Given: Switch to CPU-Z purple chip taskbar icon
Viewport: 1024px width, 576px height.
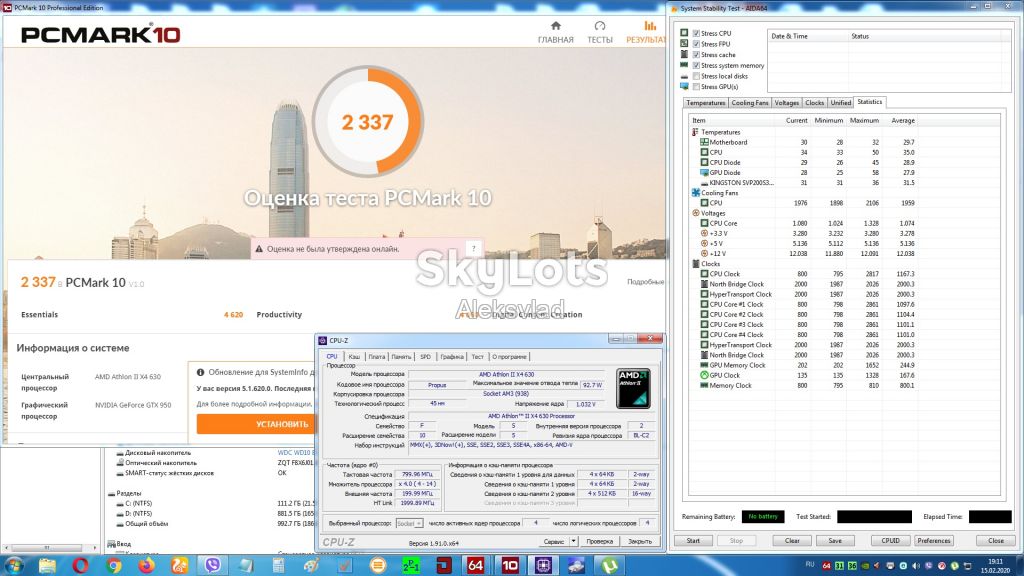Looking at the screenshot, I should 543,565.
